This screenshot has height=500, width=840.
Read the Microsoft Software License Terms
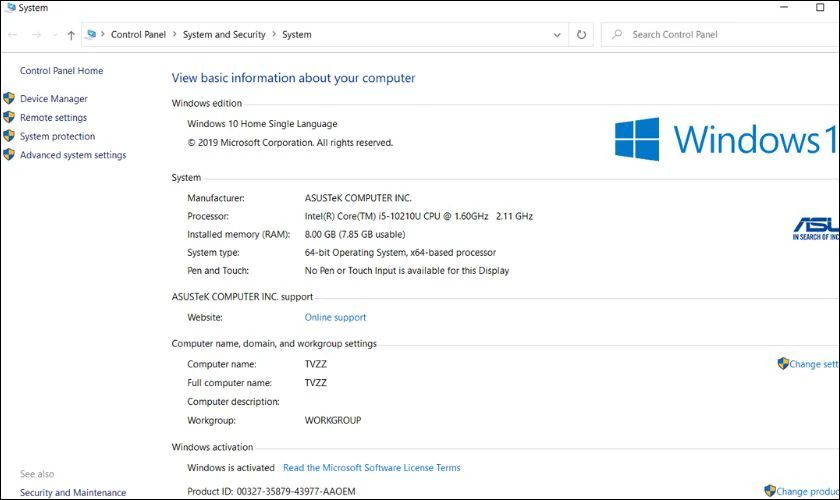pyautogui.click(x=371, y=468)
